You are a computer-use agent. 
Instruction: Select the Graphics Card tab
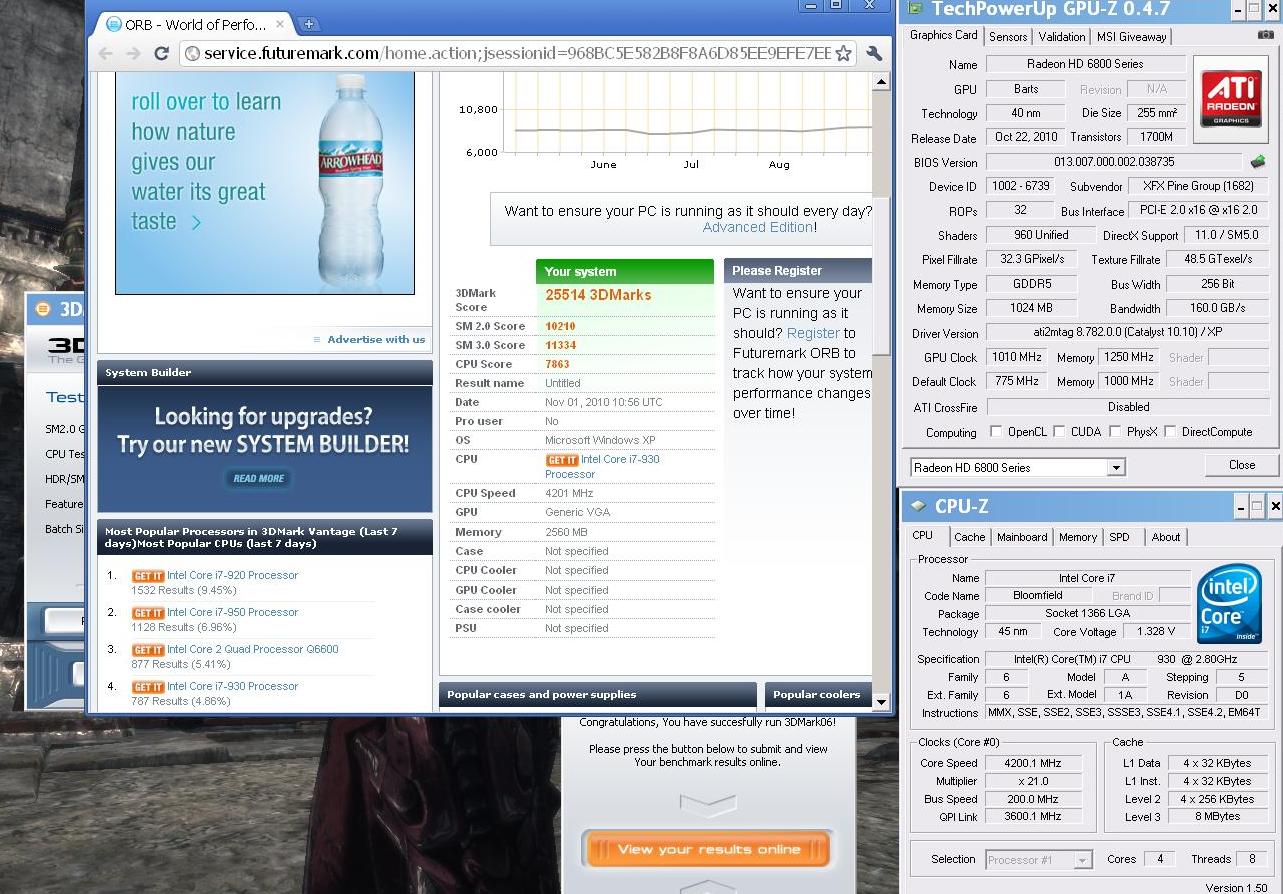click(x=944, y=35)
